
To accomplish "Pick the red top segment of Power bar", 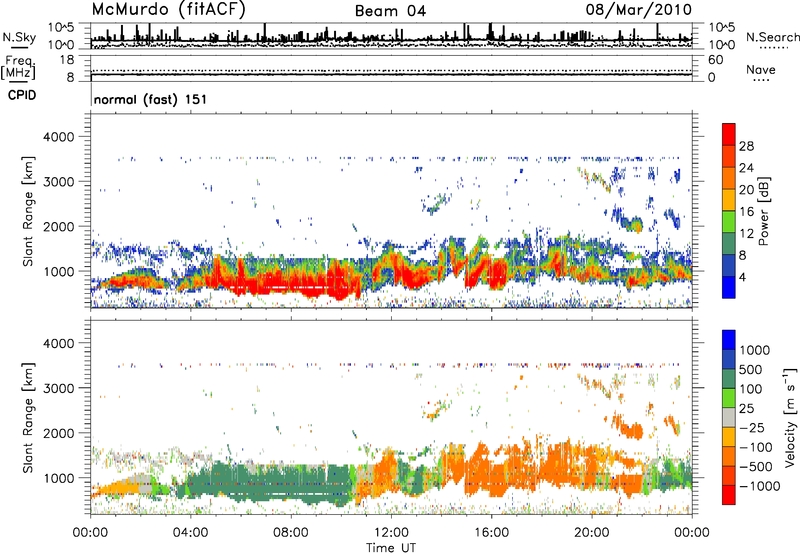I will (x=729, y=134).
